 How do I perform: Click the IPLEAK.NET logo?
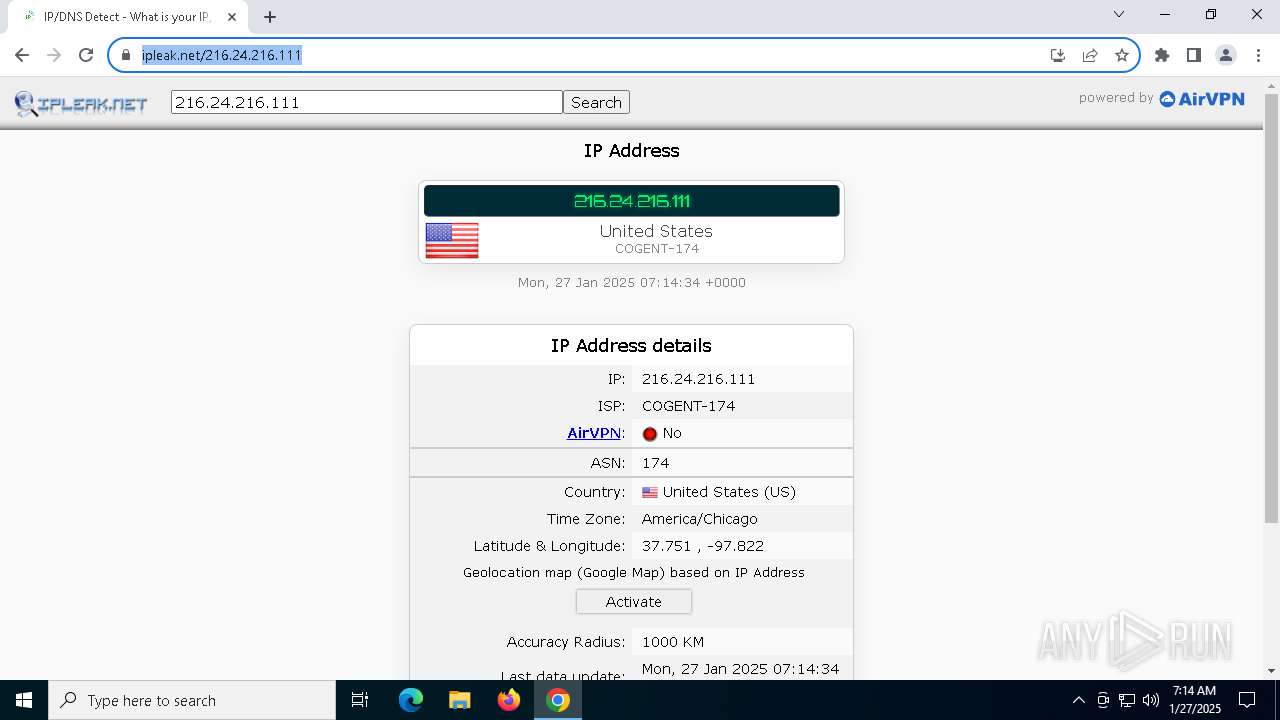[81, 102]
